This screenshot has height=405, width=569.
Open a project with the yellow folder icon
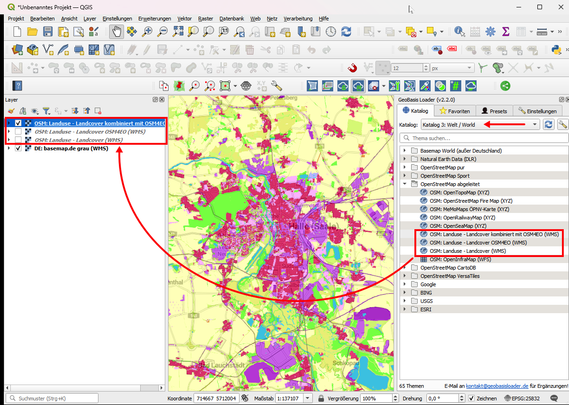pyautogui.click(x=32, y=32)
